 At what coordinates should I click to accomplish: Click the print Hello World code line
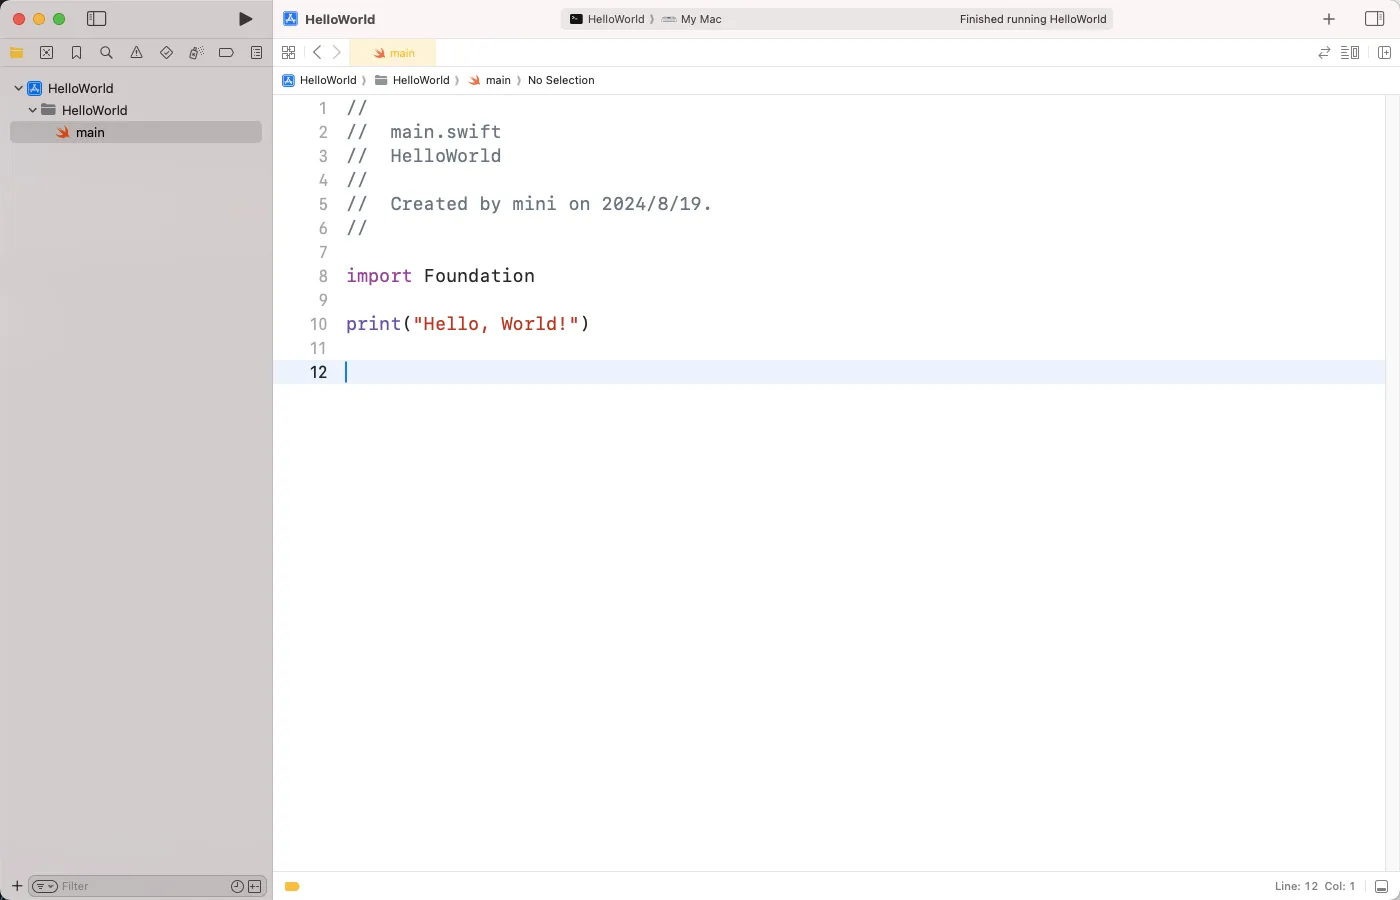[468, 324]
